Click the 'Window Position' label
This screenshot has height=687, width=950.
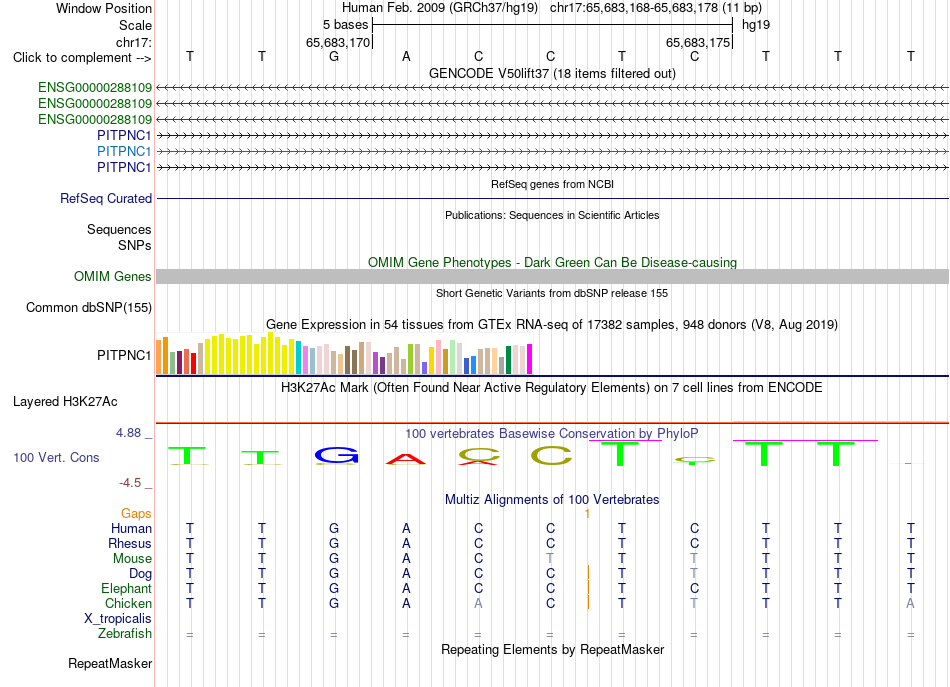[x=104, y=8]
